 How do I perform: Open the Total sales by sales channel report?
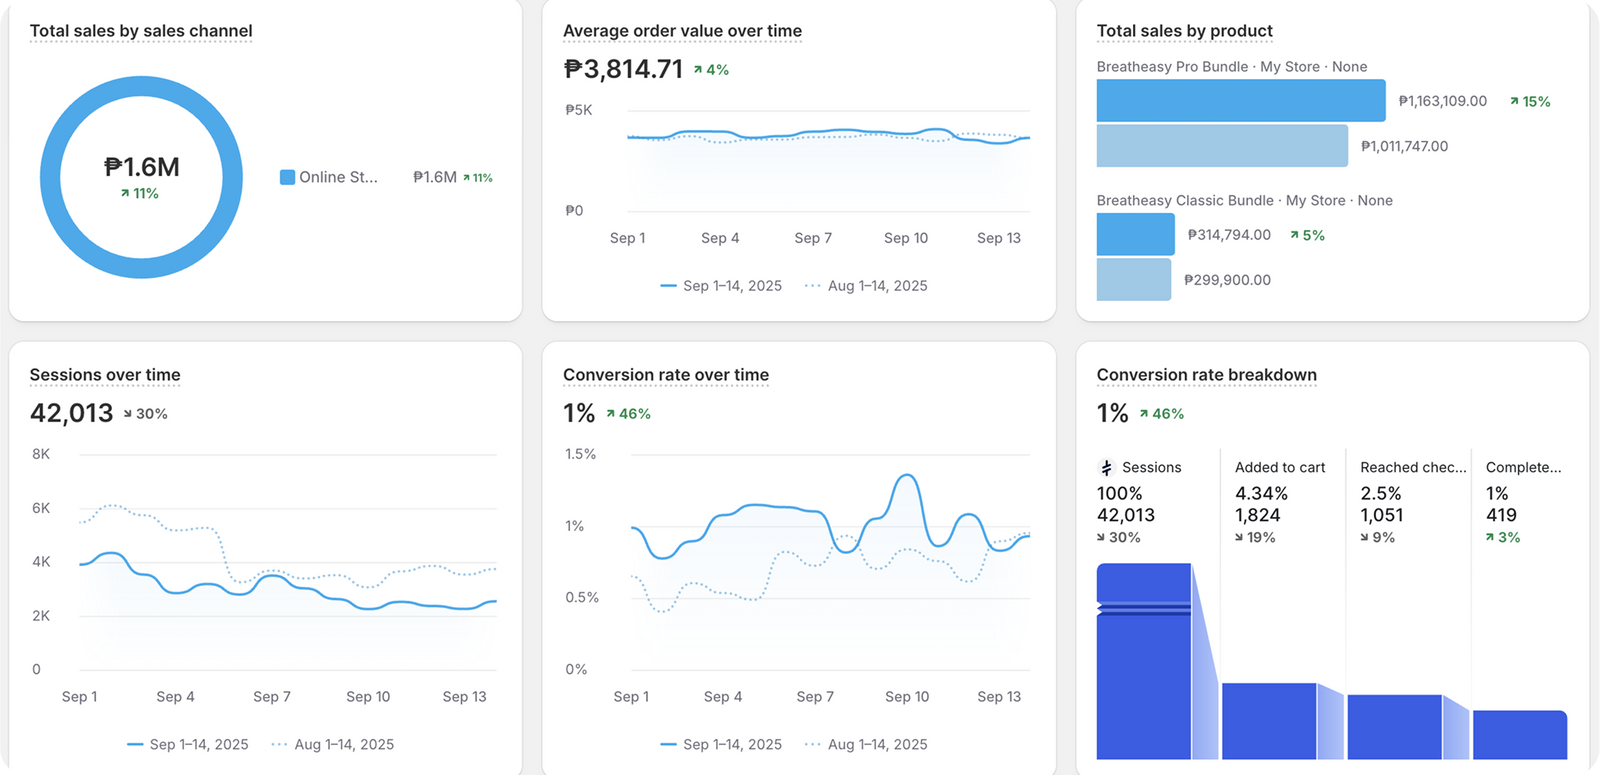coord(141,31)
